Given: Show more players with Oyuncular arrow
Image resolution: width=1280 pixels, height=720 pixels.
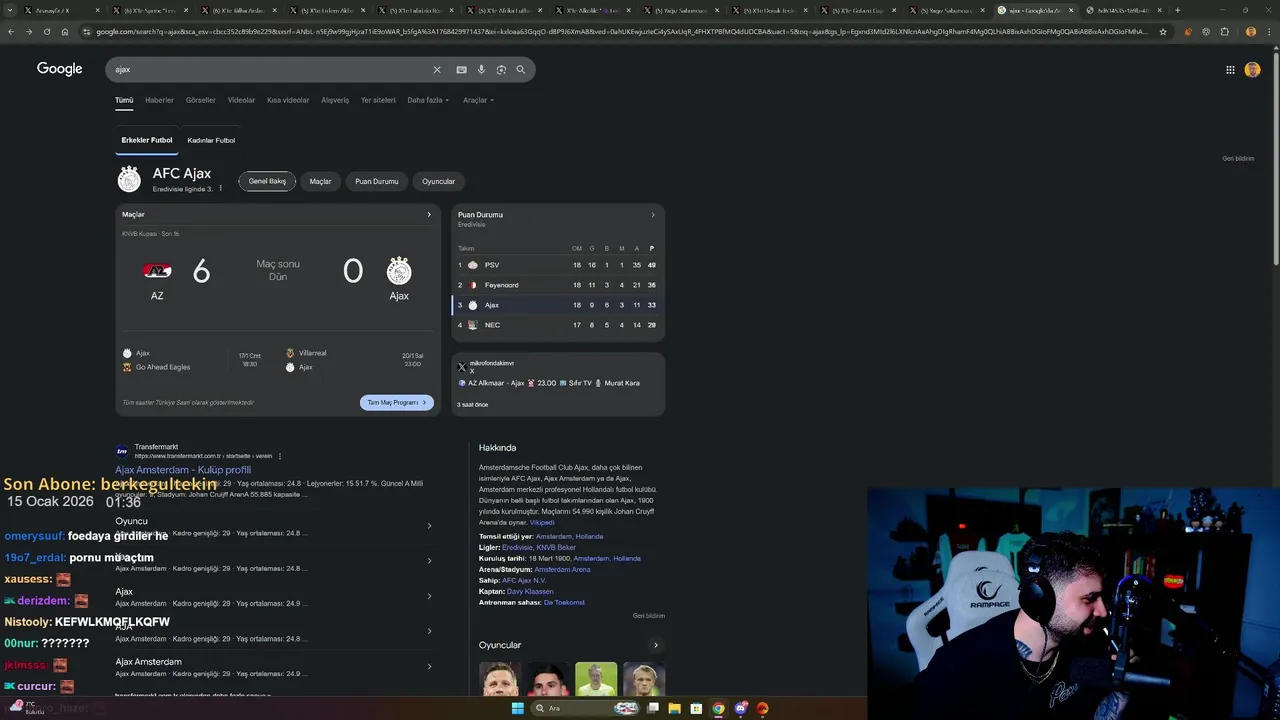Looking at the screenshot, I should click(655, 645).
